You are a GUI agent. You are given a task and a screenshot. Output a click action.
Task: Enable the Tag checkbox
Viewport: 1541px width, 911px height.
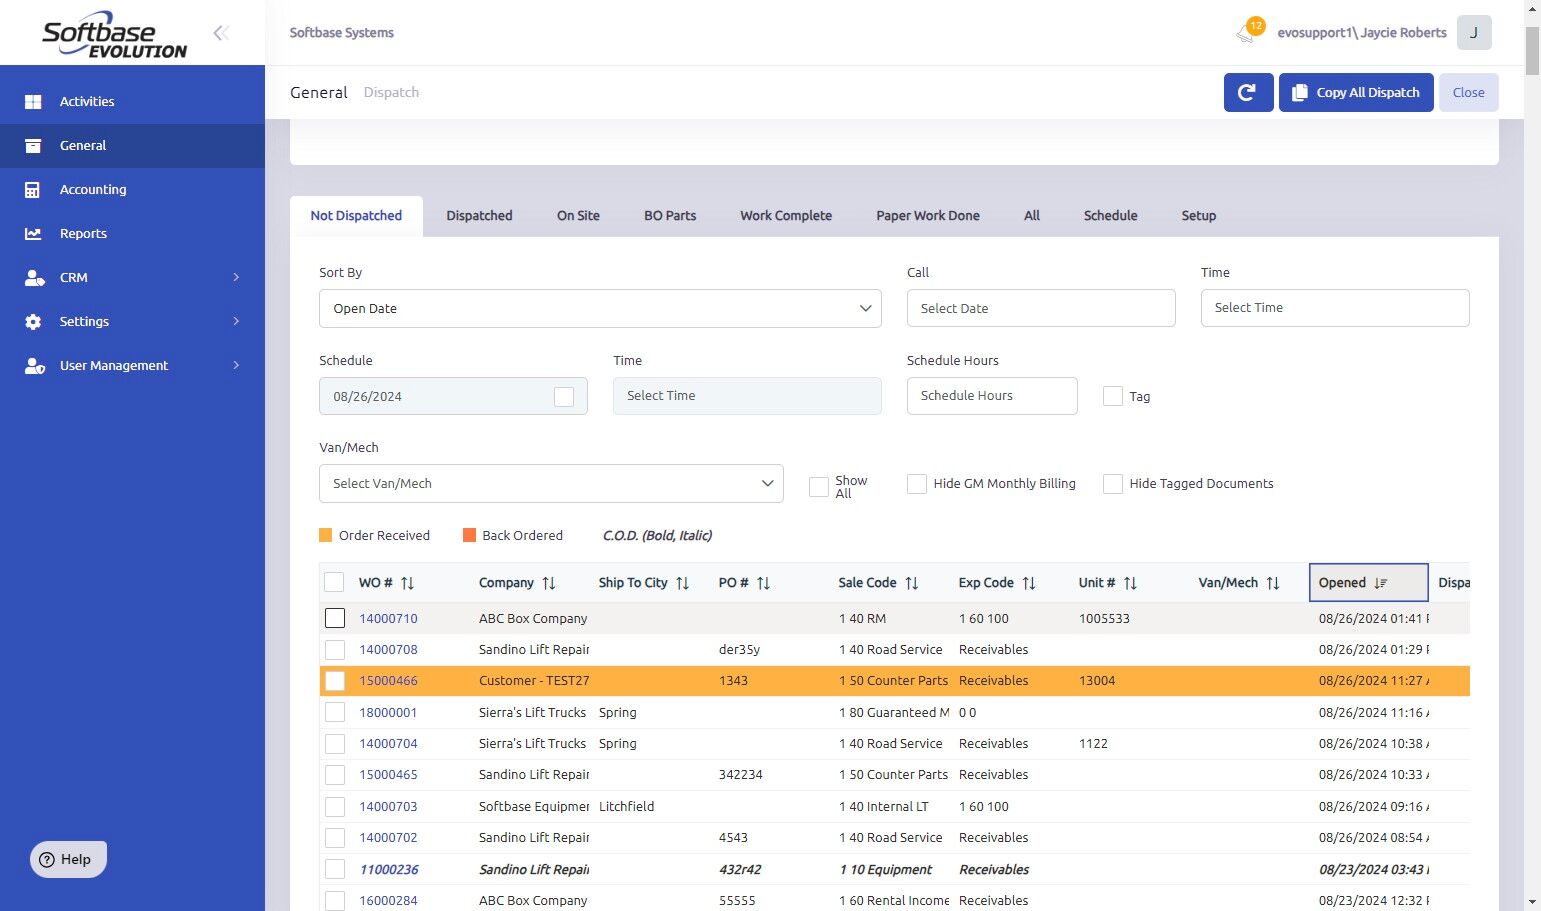(1112, 396)
